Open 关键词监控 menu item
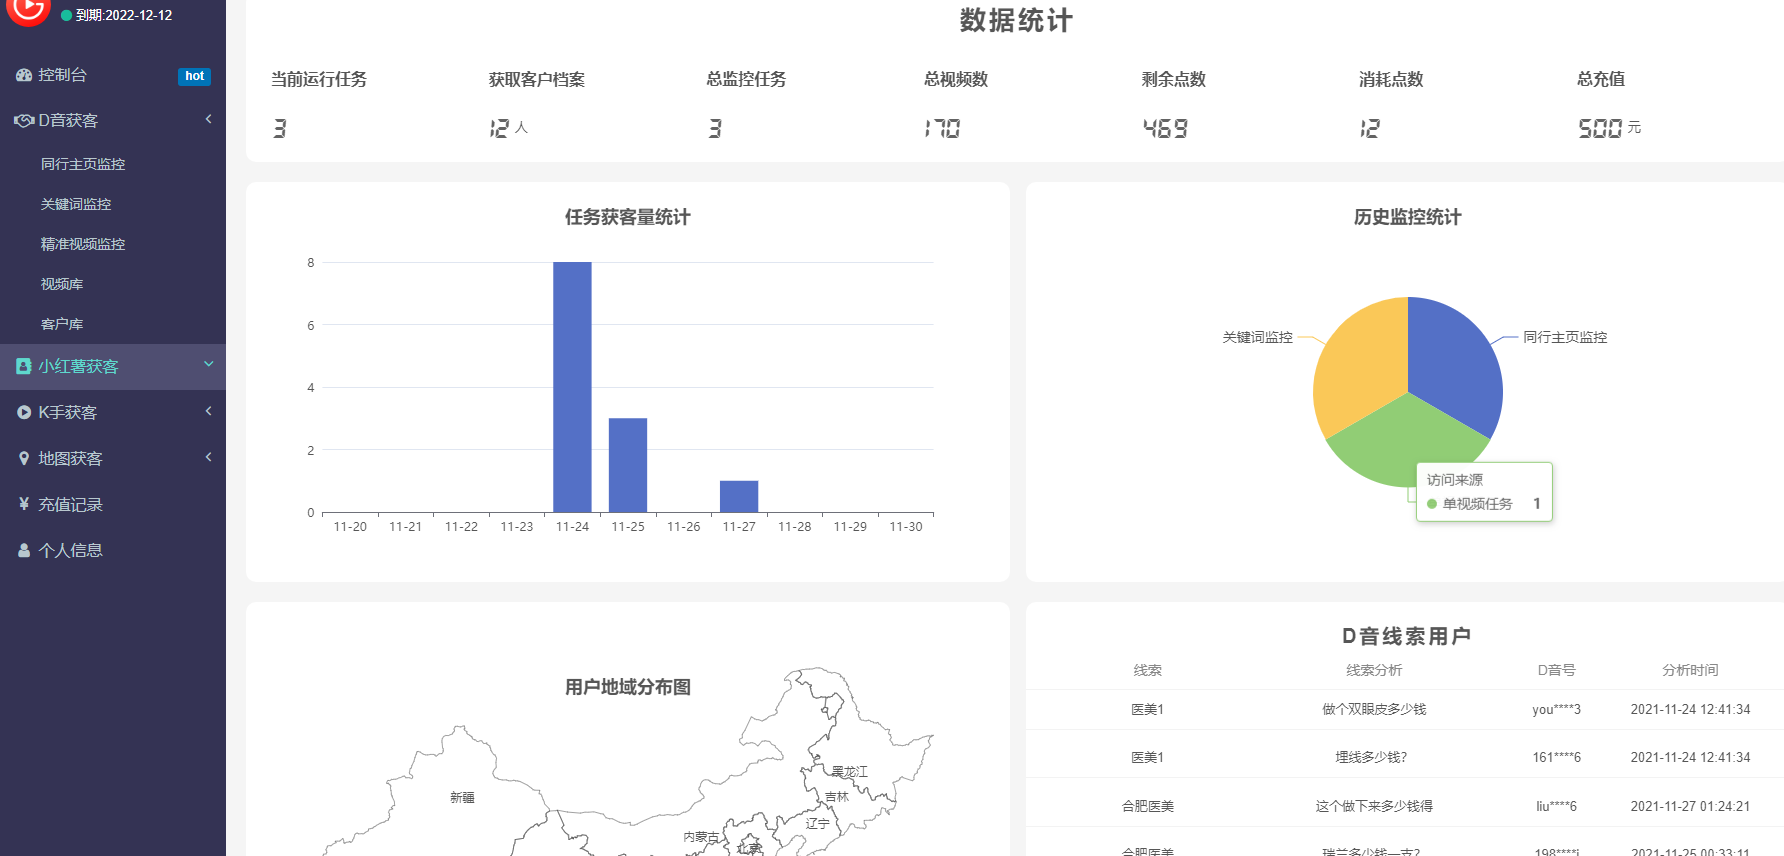The height and width of the screenshot is (856, 1784). click(x=76, y=204)
